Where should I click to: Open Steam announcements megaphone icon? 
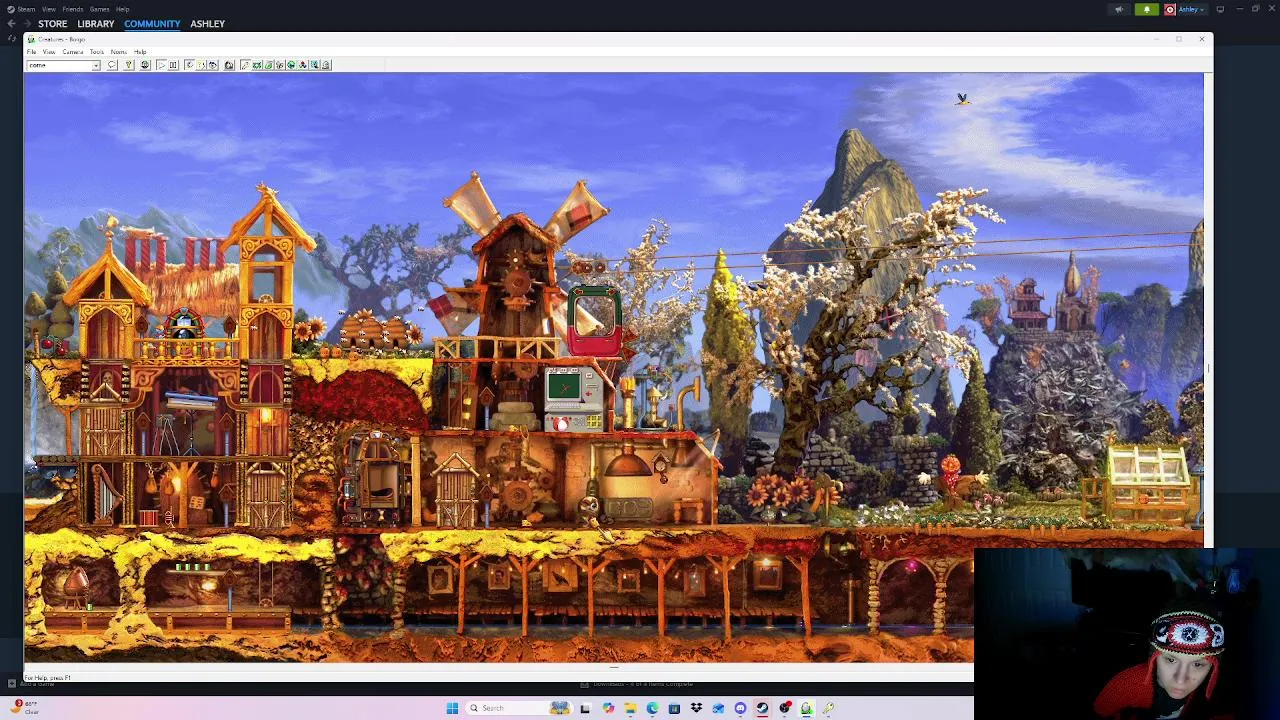1119,9
